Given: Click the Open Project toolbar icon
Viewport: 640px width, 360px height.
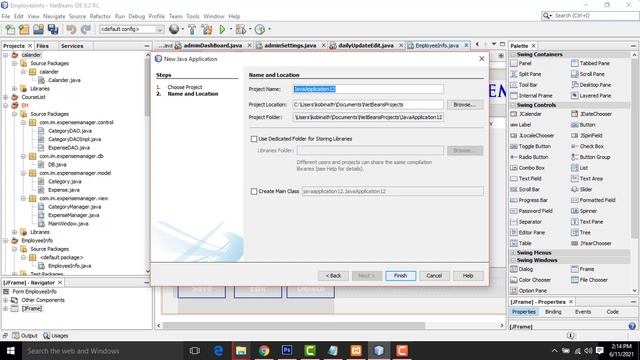Looking at the screenshot, I should (38, 29).
